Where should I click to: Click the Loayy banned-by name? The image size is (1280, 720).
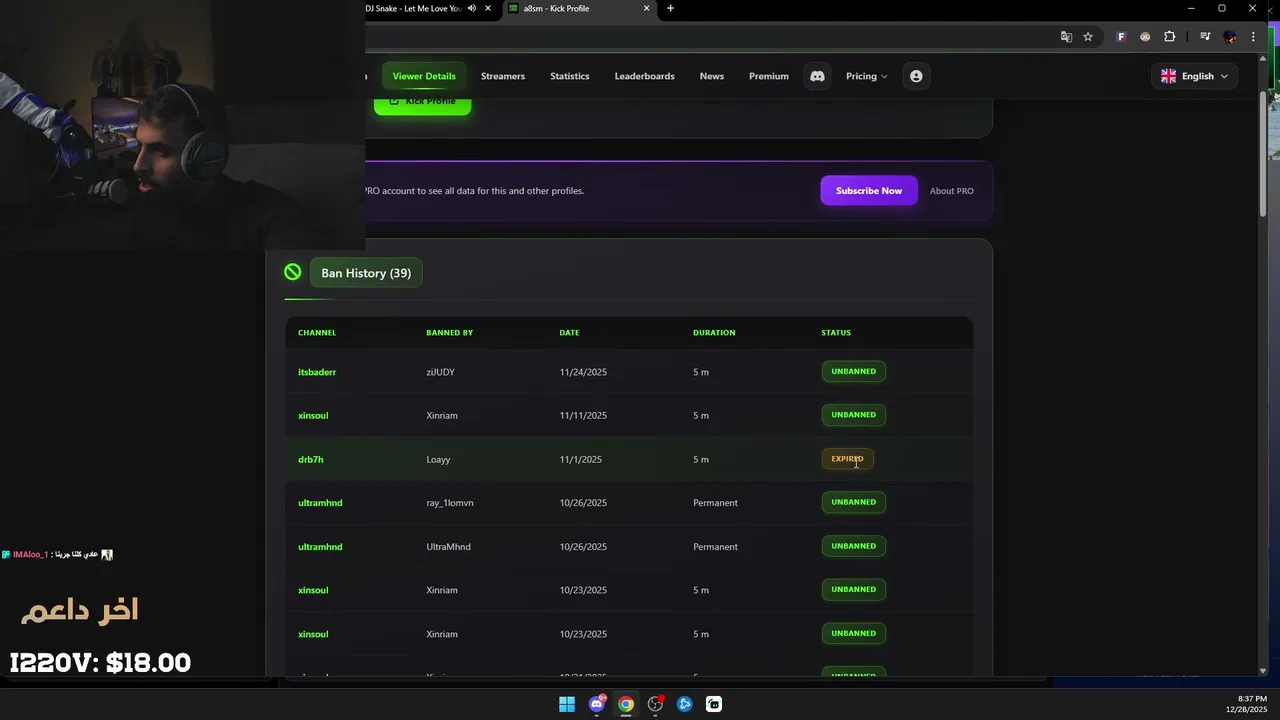click(438, 459)
